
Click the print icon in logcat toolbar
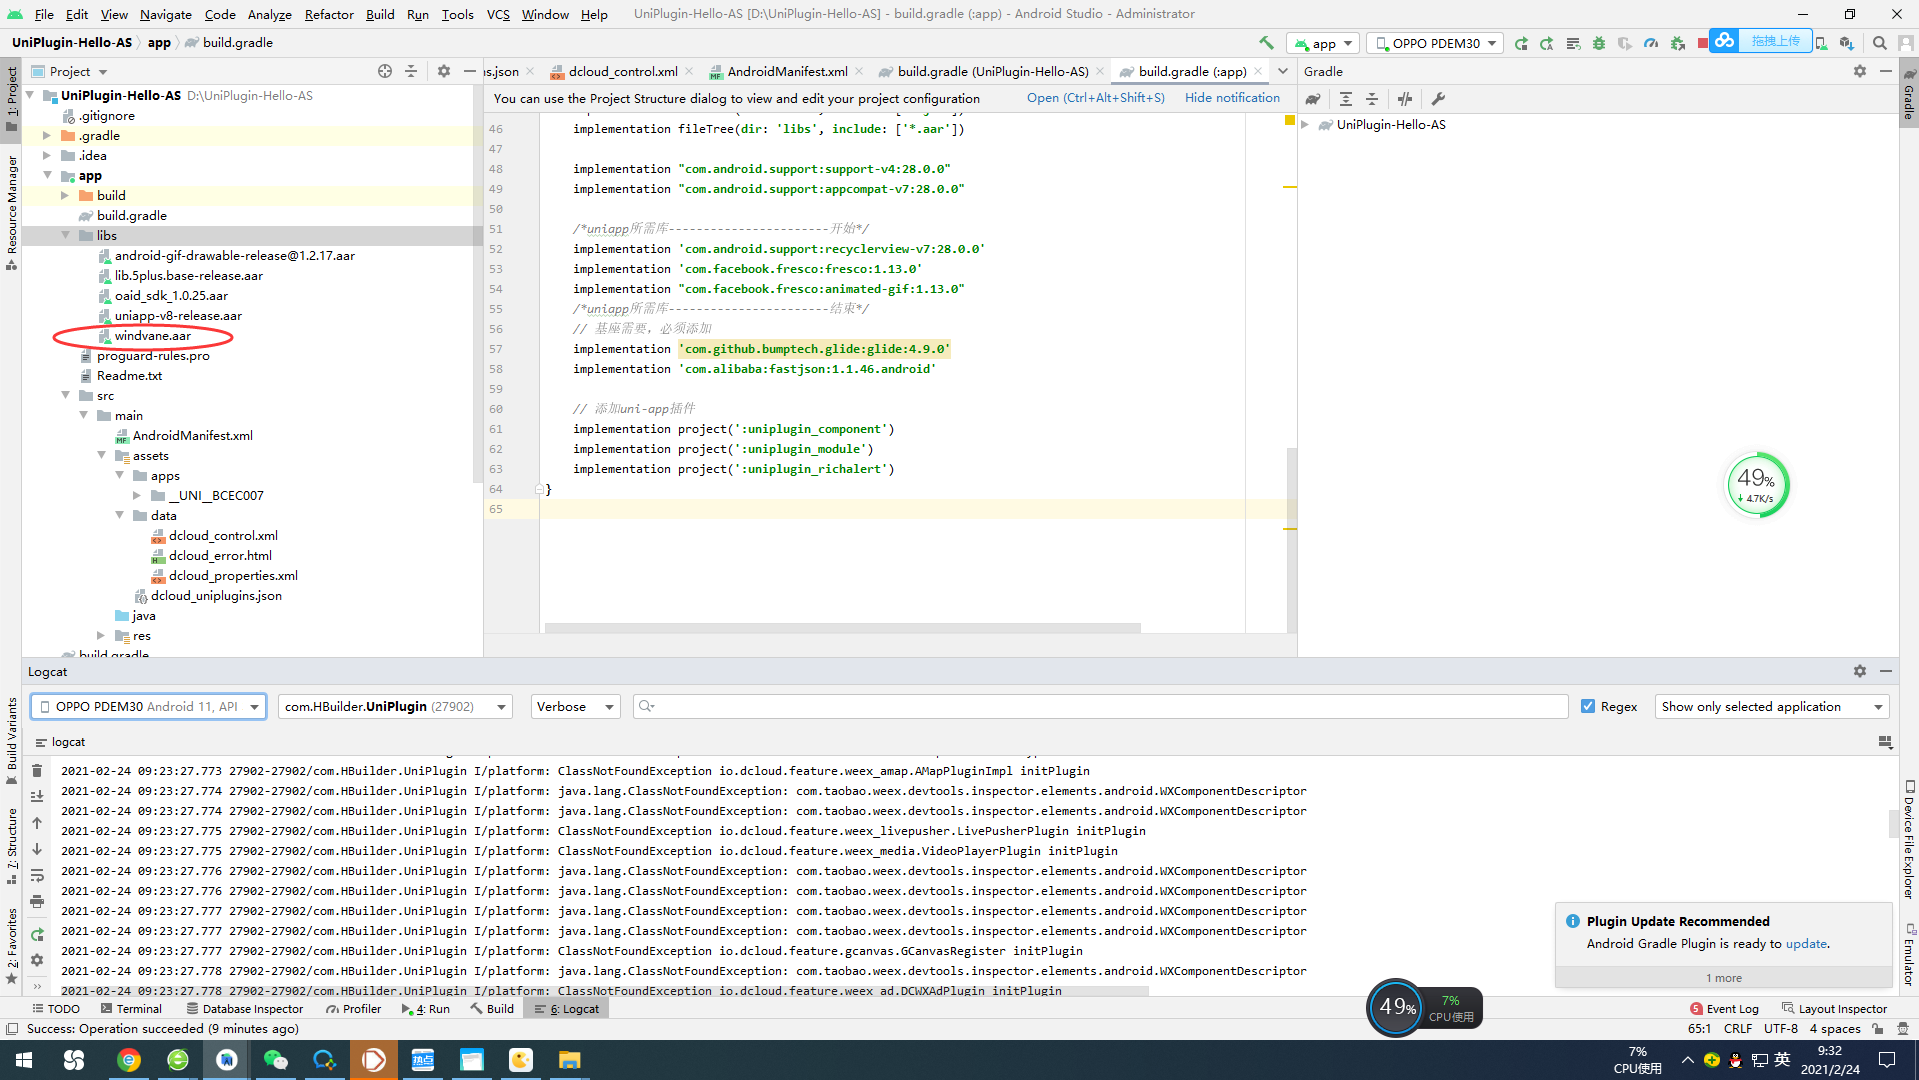(x=37, y=901)
